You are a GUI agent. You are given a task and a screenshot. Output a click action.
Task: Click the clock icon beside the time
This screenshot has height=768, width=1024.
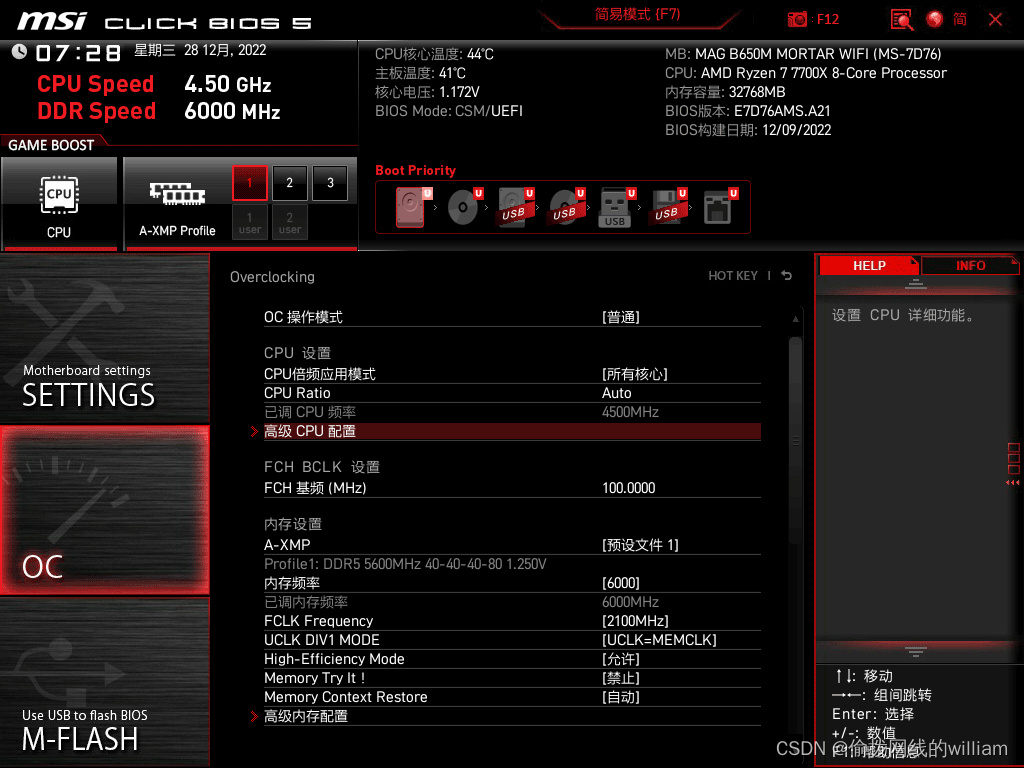click(19, 52)
